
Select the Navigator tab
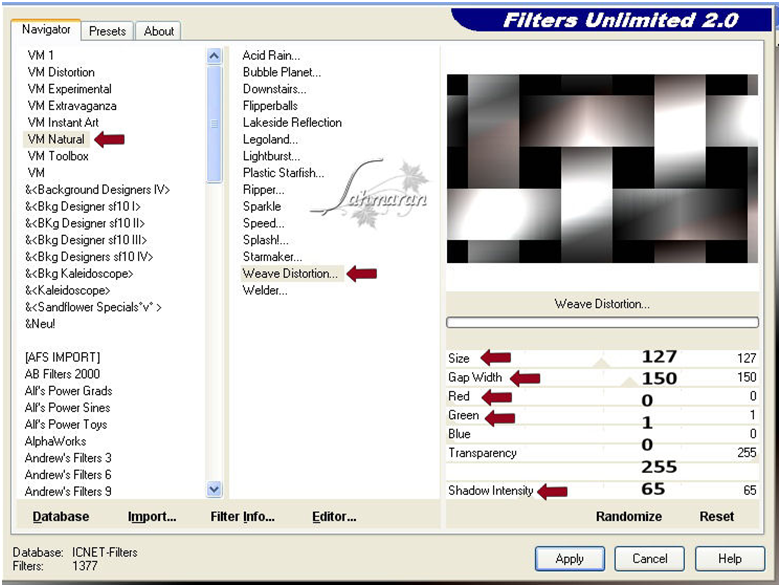point(46,29)
